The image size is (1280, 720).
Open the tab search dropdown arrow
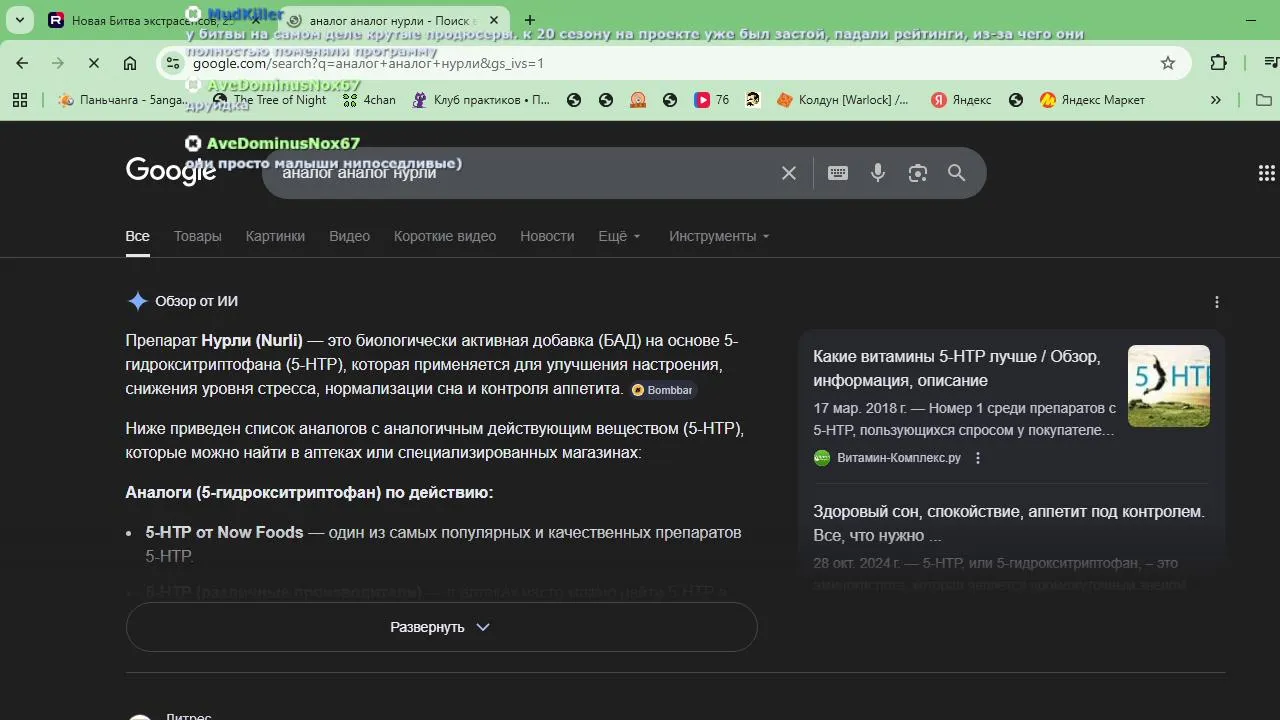pos(21,20)
